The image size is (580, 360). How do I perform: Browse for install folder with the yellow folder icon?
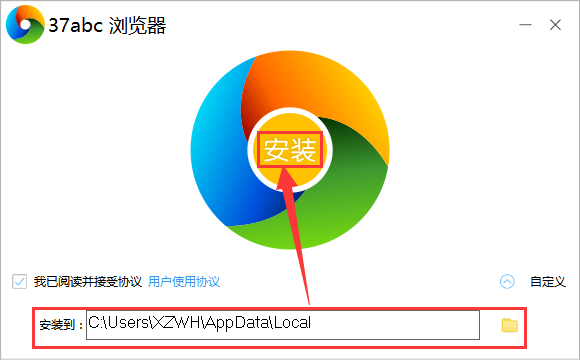[510, 325]
